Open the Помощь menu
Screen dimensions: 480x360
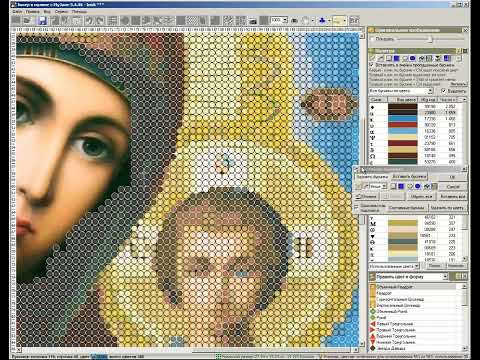pos(80,11)
